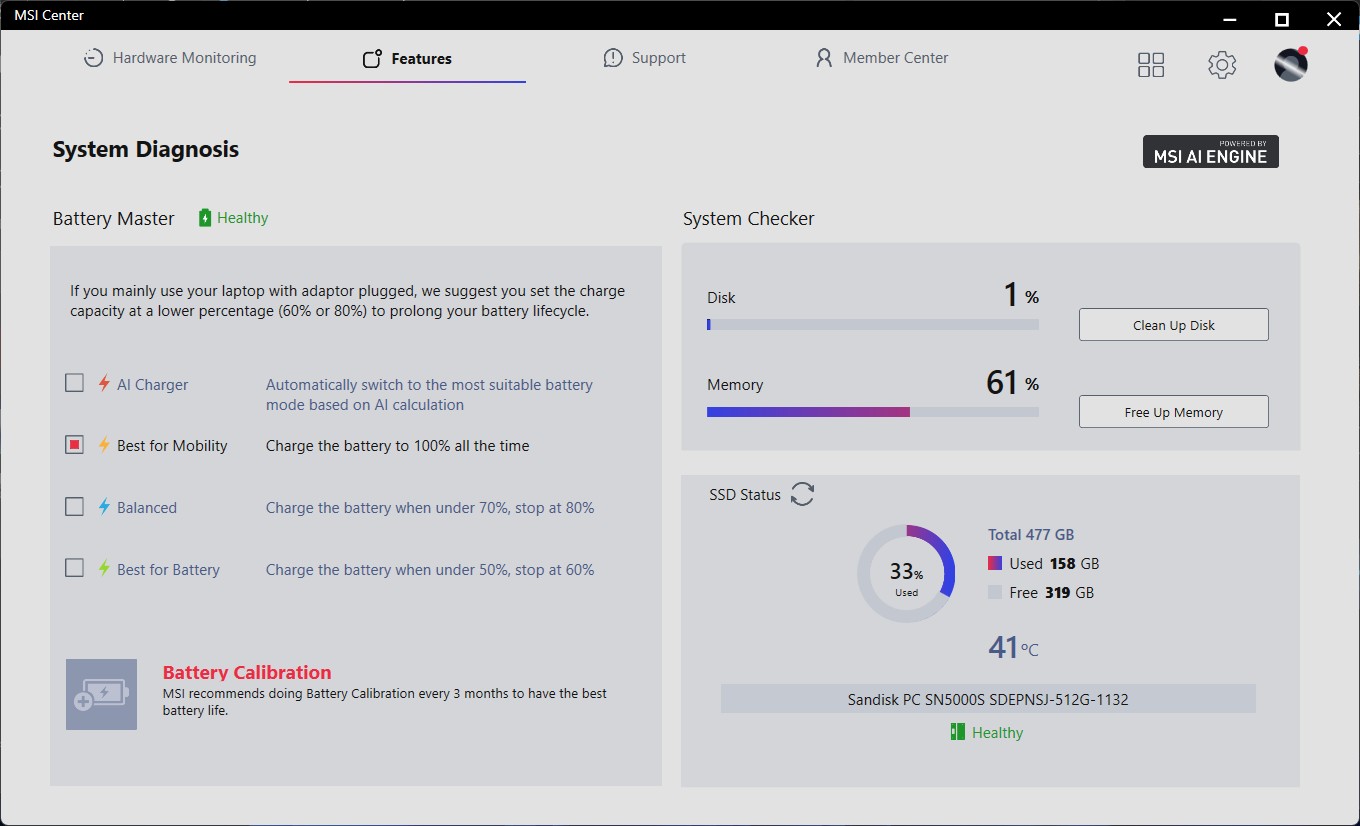
Task: Click the Best for Mobility label
Action: pyautogui.click(x=172, y=446)
